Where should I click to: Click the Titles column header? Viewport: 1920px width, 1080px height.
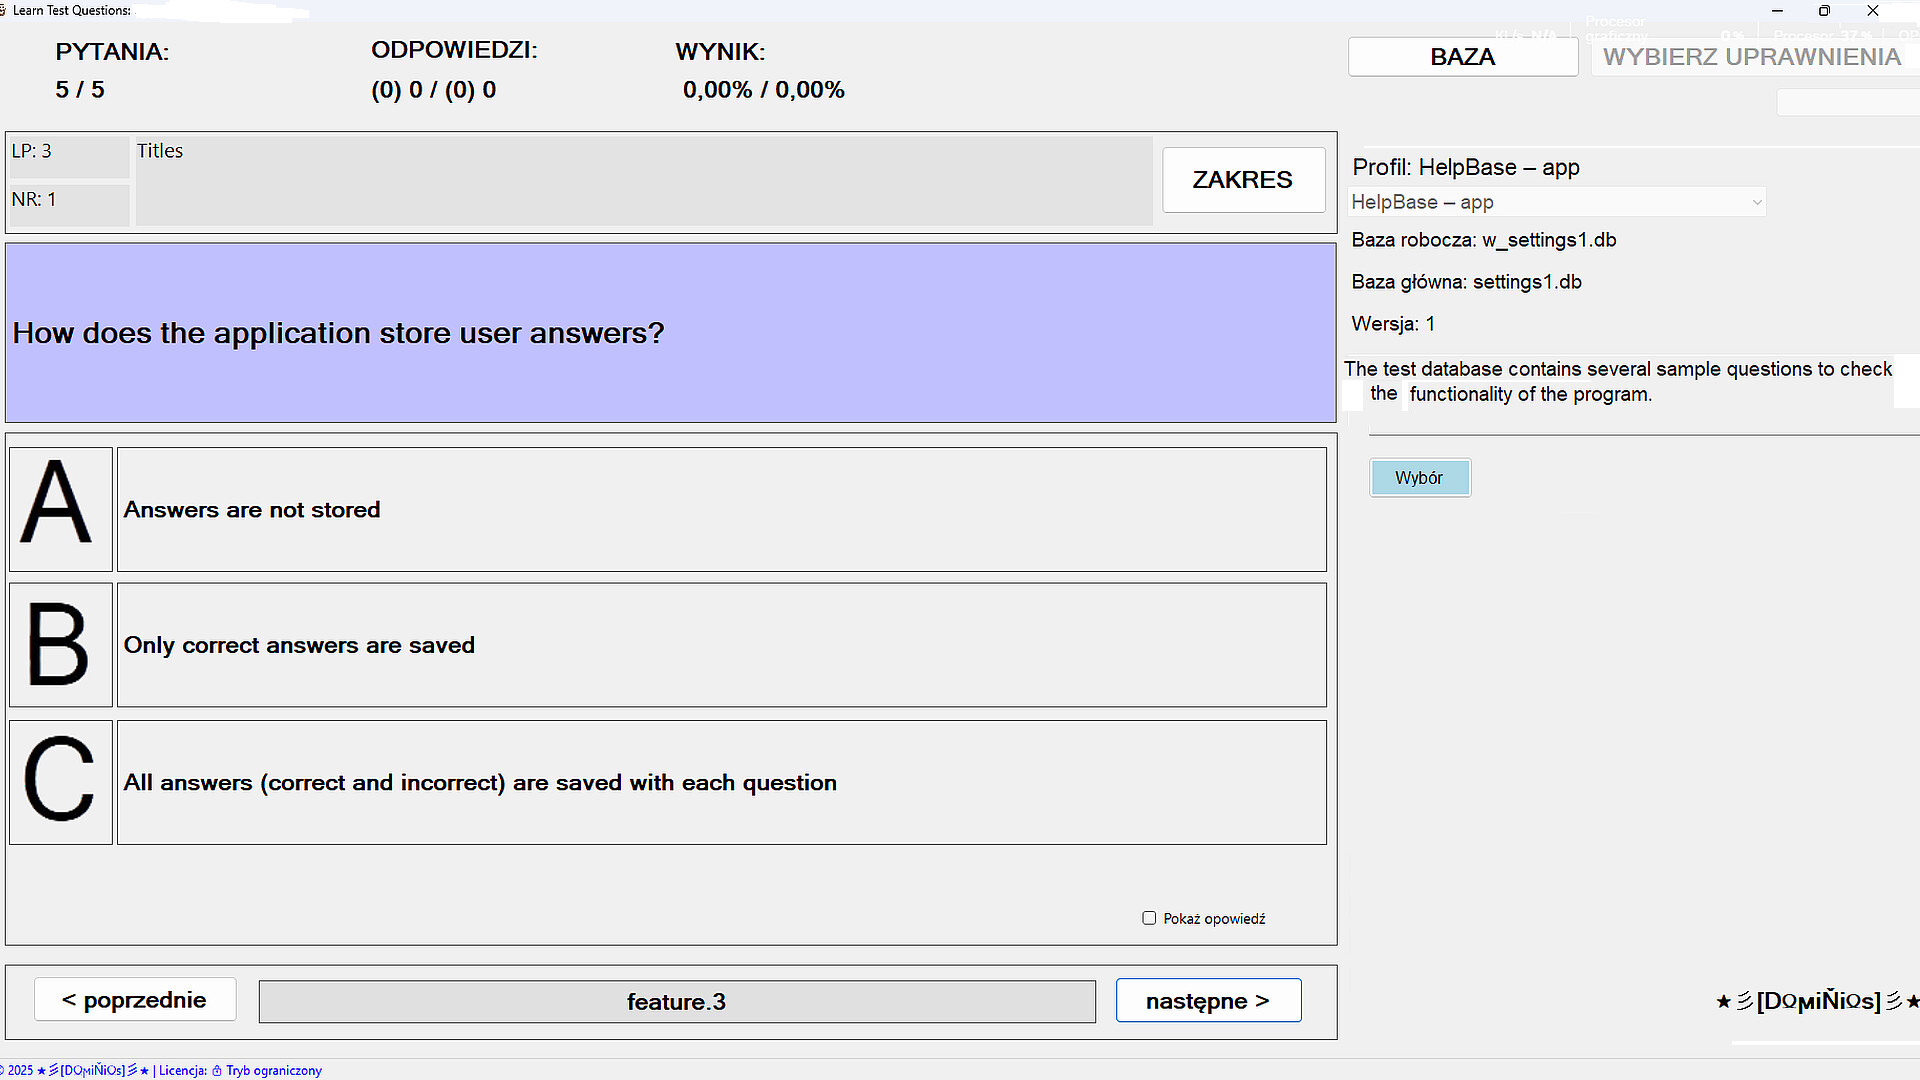point(160,150)
